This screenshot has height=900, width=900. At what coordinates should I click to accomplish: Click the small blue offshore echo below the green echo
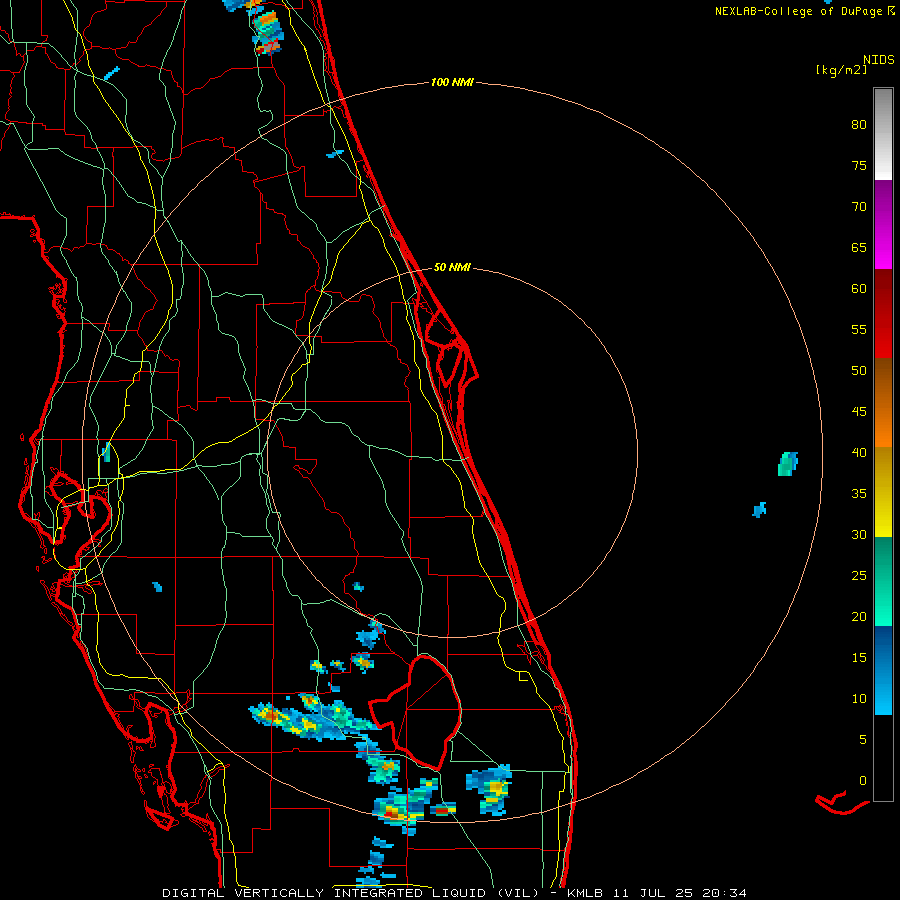point(759,510)
